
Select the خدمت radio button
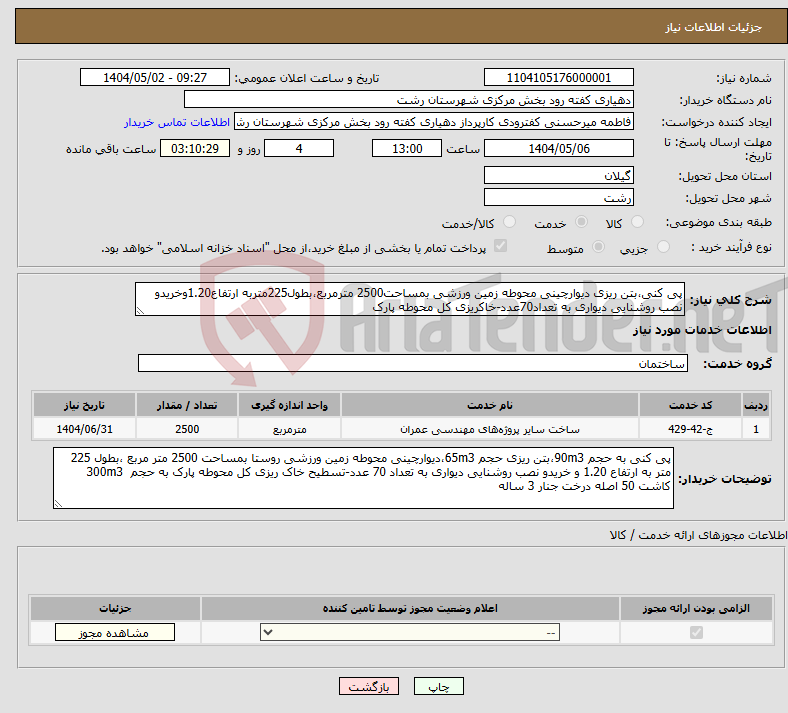coord(581,222)
